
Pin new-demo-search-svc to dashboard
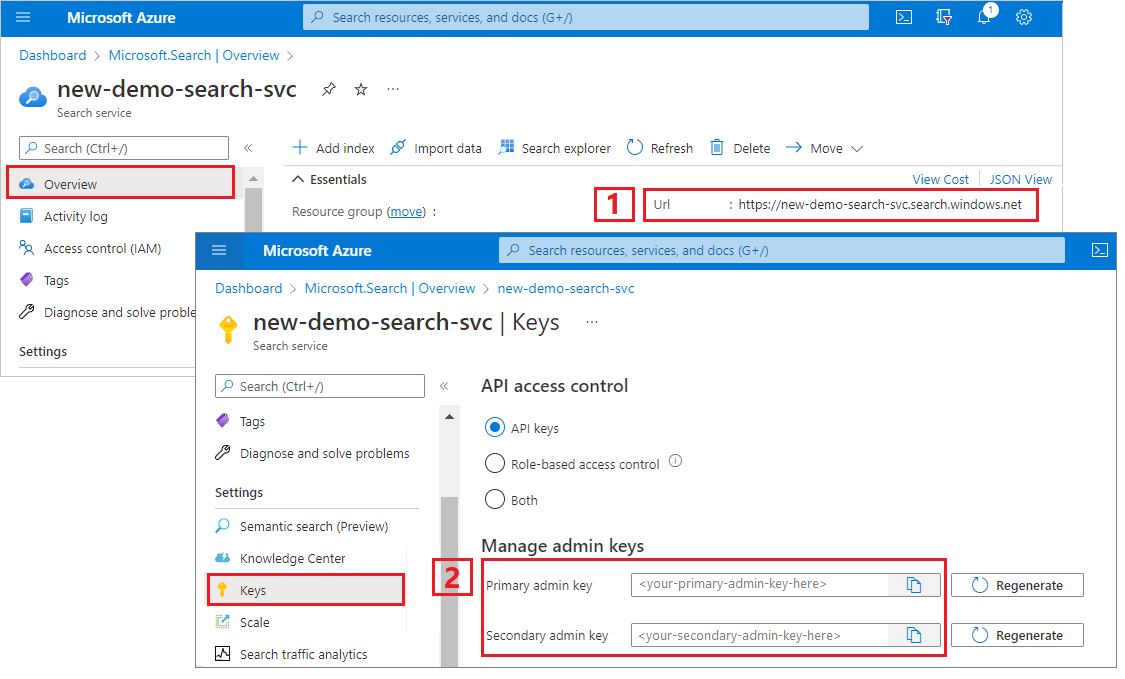tap(328, 89)
